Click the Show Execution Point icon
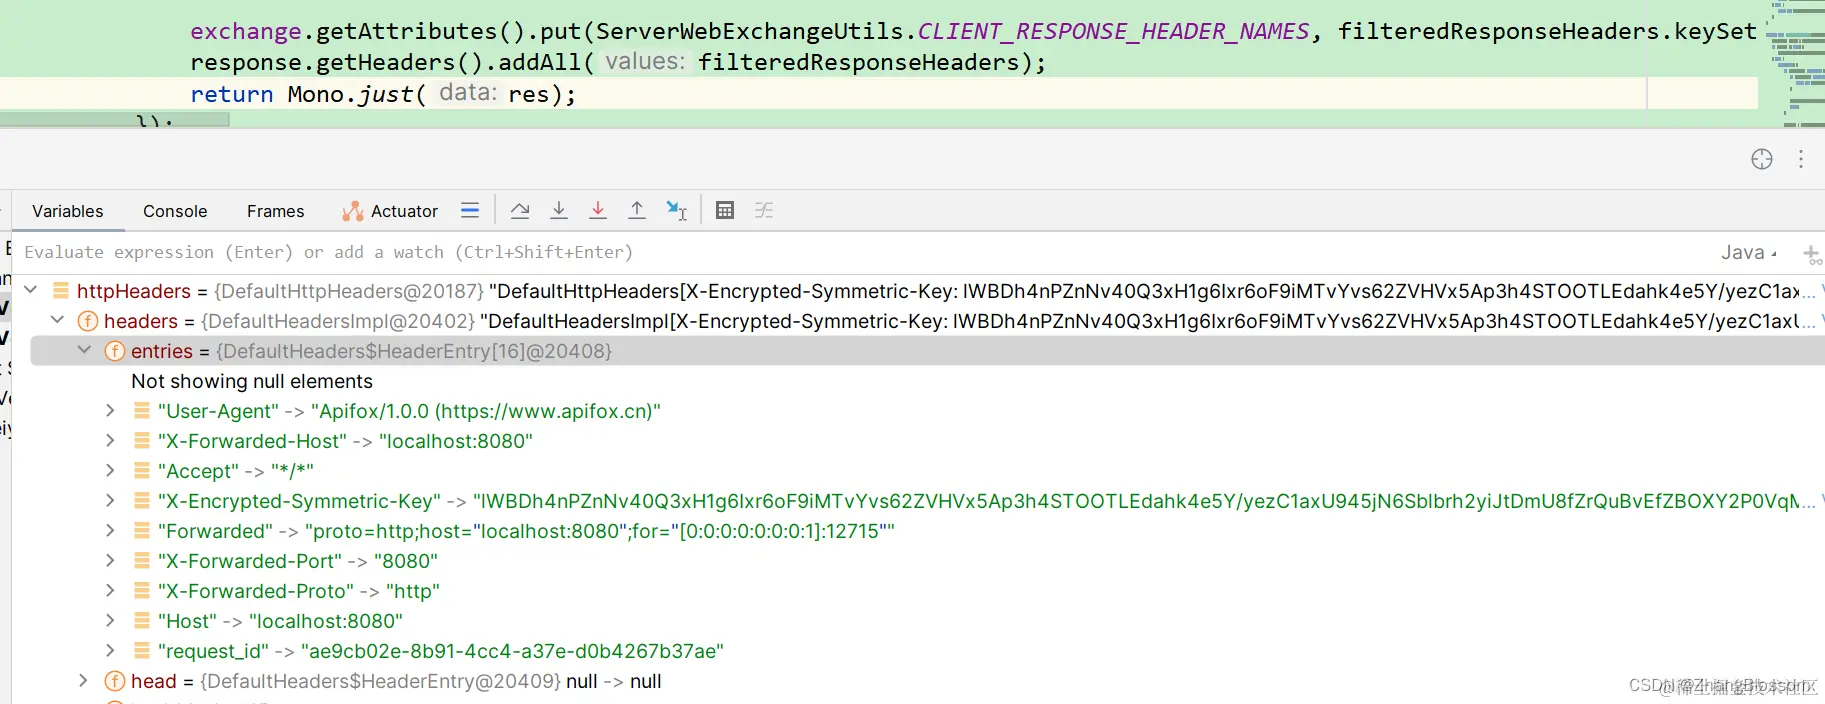 (470, 210)
